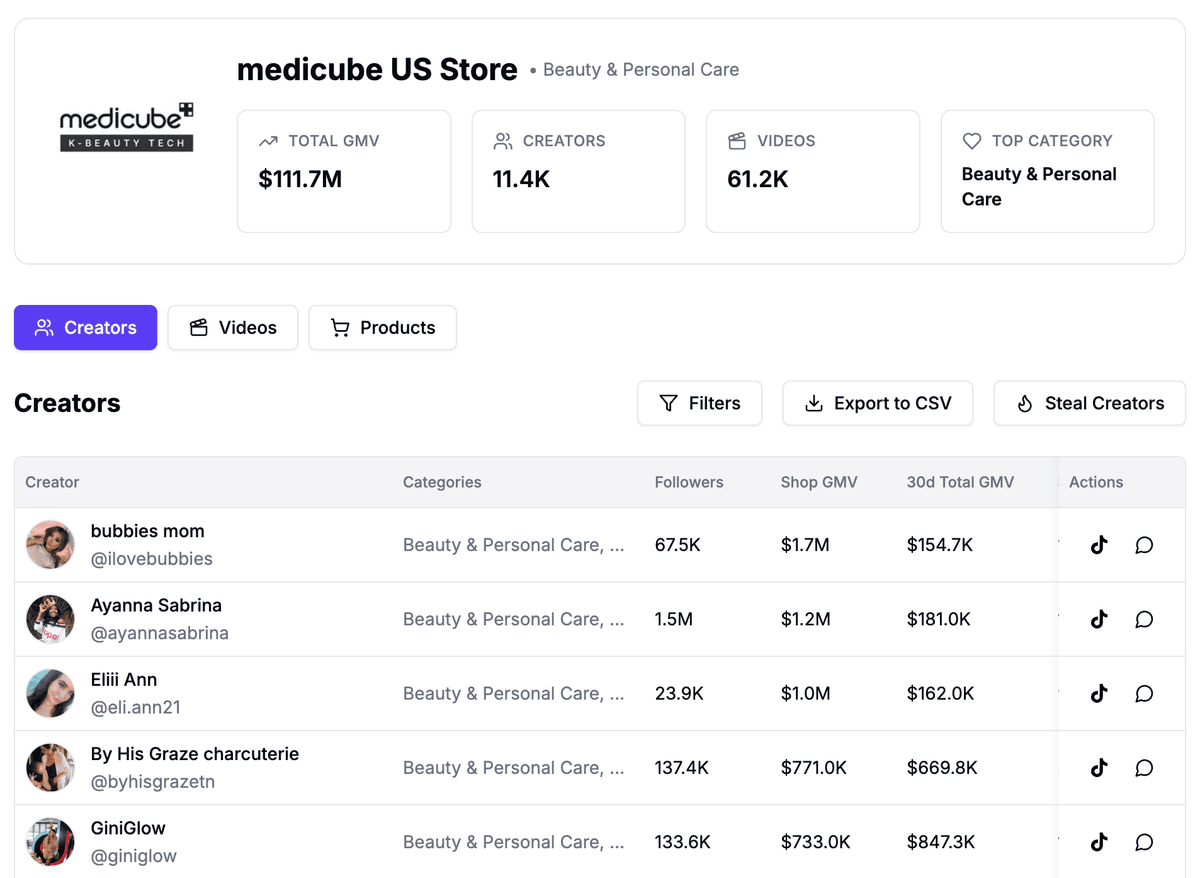The width and height of the screenshot is (1200, 878).
Task: Switch to the Videos tab
Action: [x=233, y=327]
